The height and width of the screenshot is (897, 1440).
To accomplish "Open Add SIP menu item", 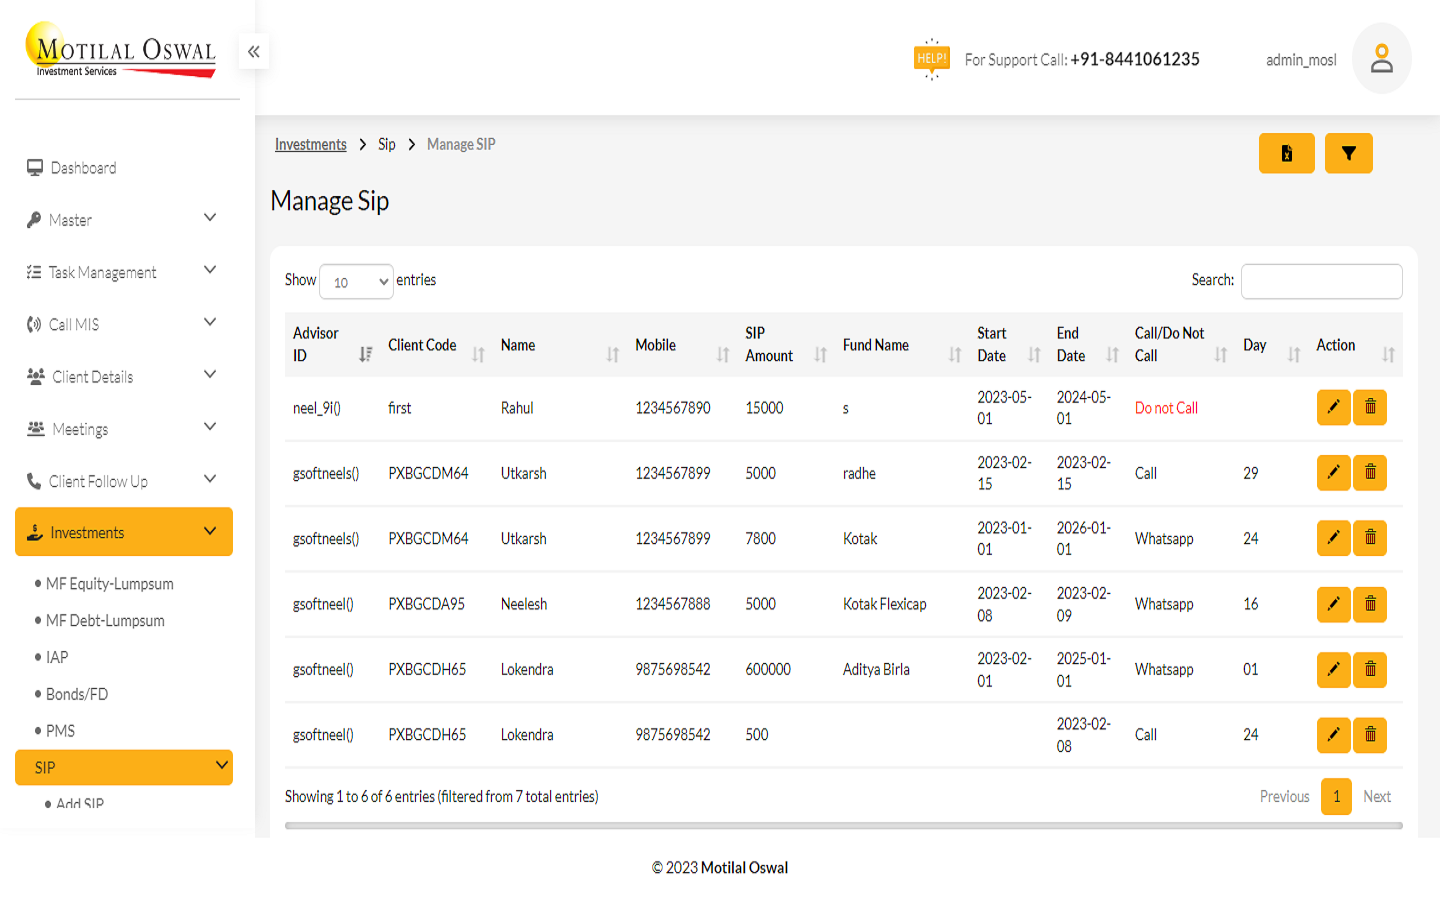I will point(79,803).
